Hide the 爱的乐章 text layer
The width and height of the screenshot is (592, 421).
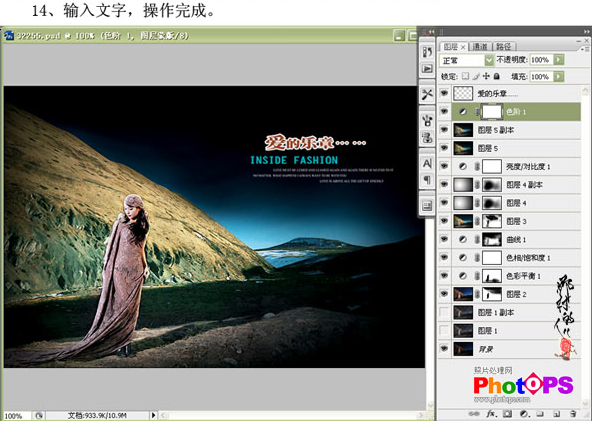[444, 93]
